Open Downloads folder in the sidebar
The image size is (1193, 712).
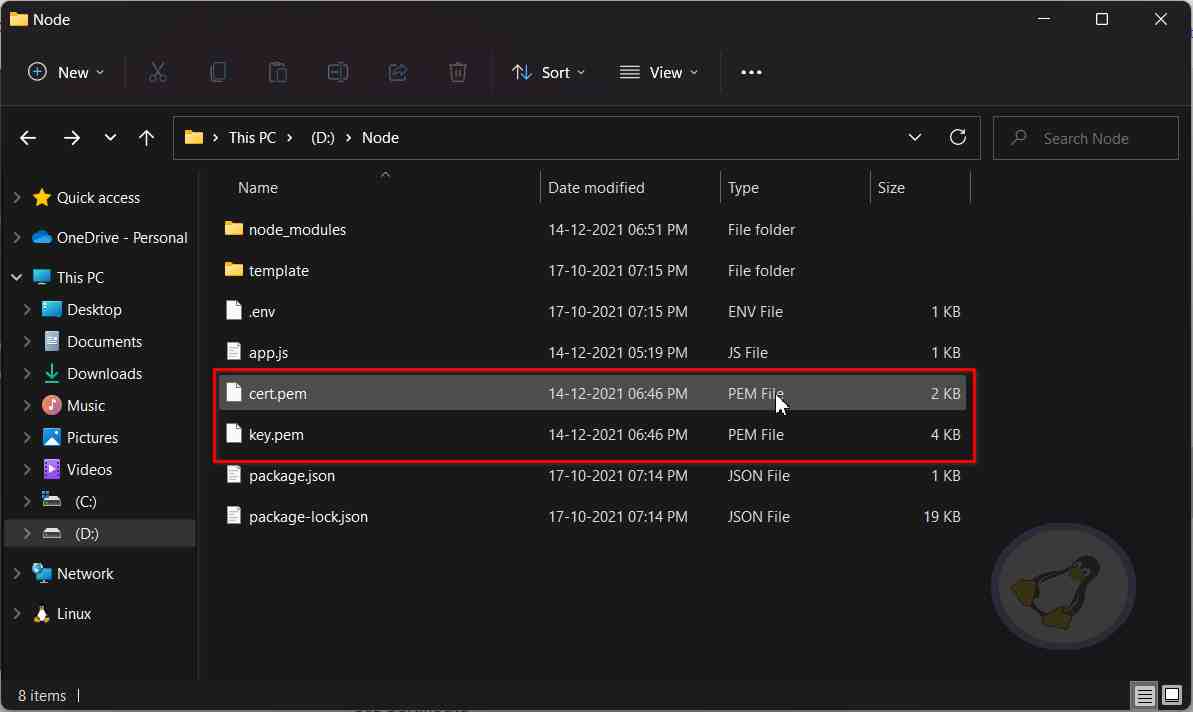click(104, 374)
